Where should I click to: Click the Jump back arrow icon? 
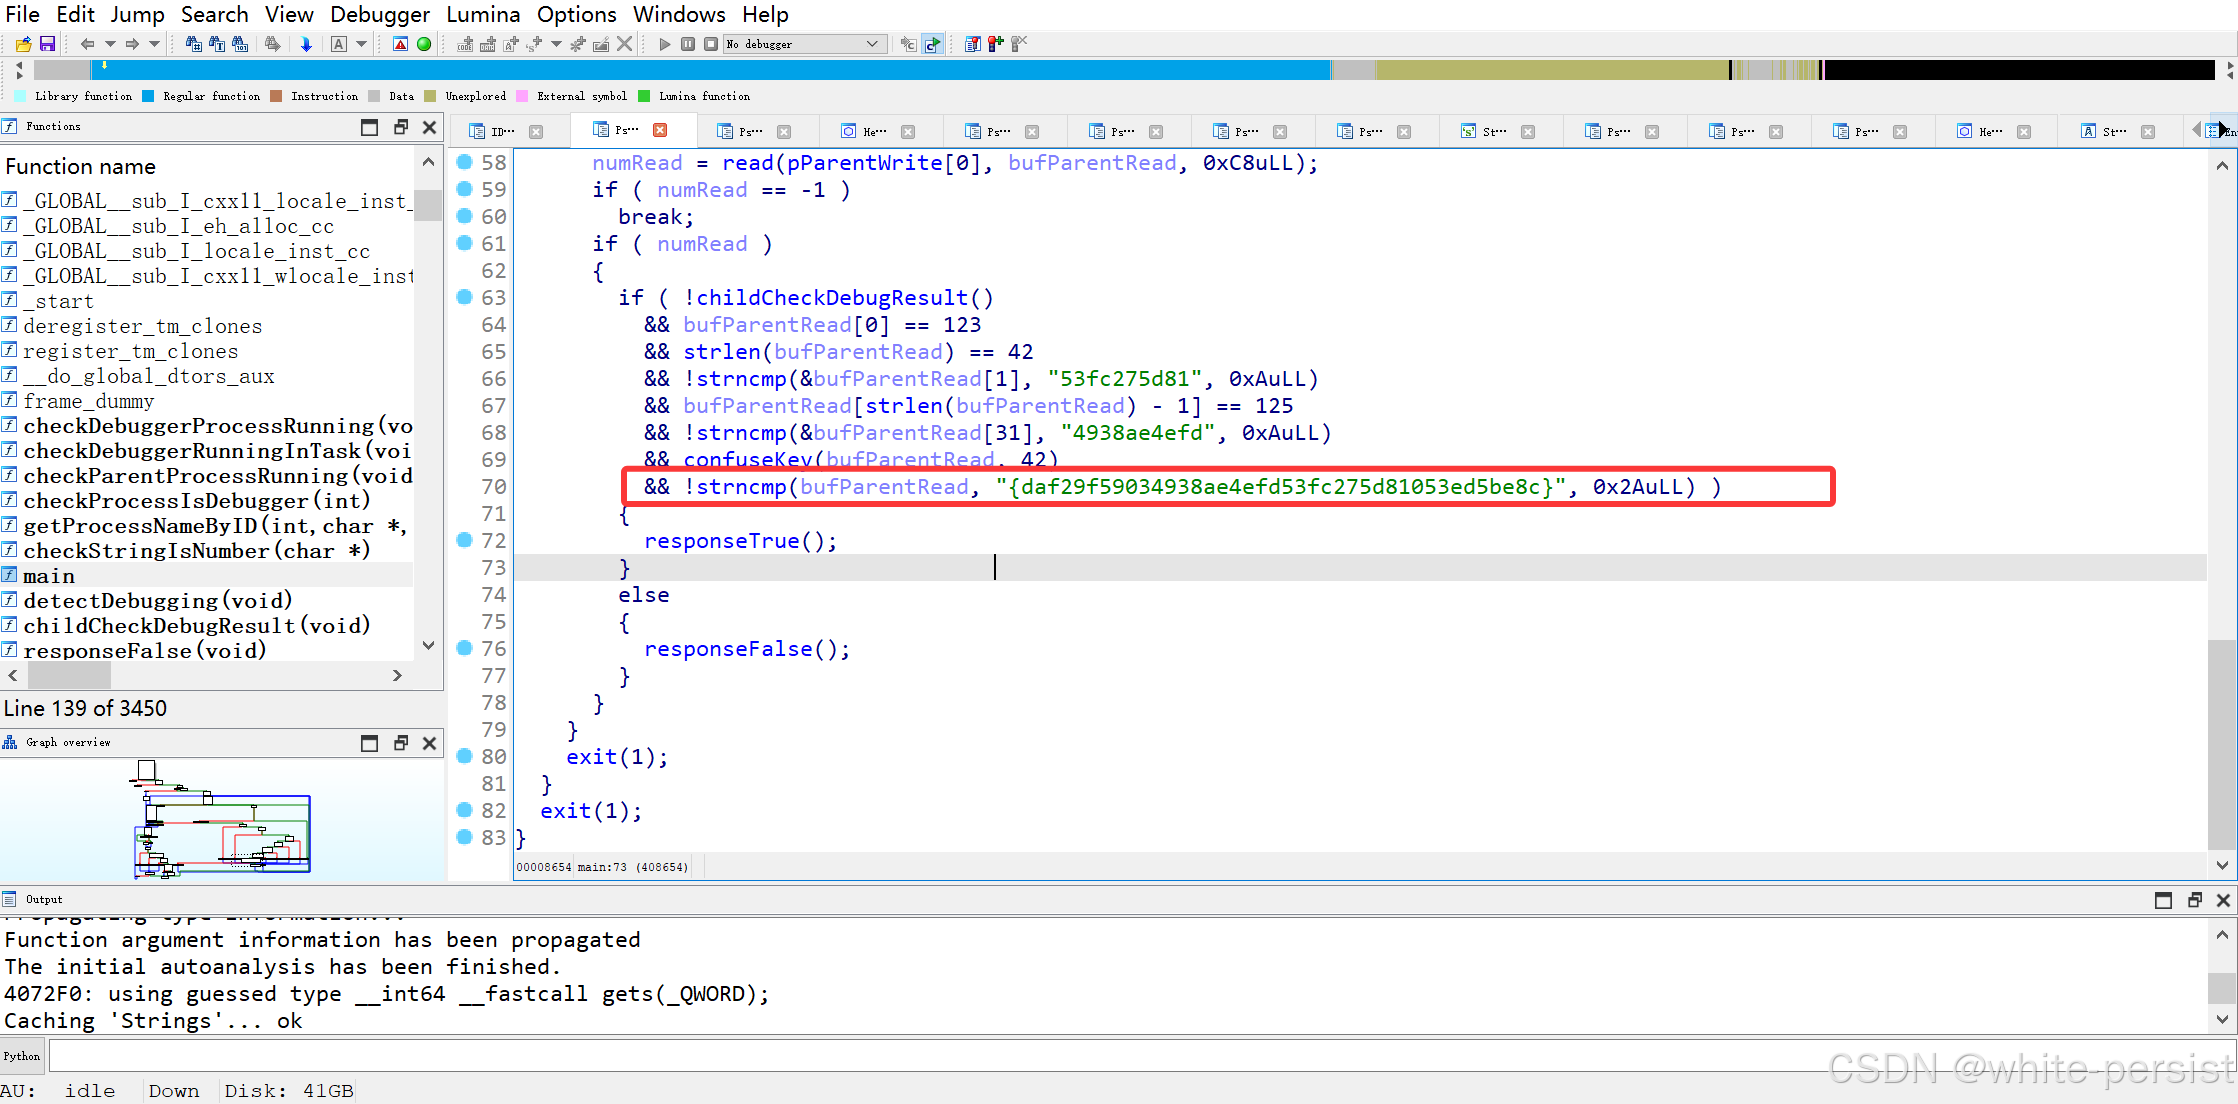pyautogui.click(x=87, y=44)
